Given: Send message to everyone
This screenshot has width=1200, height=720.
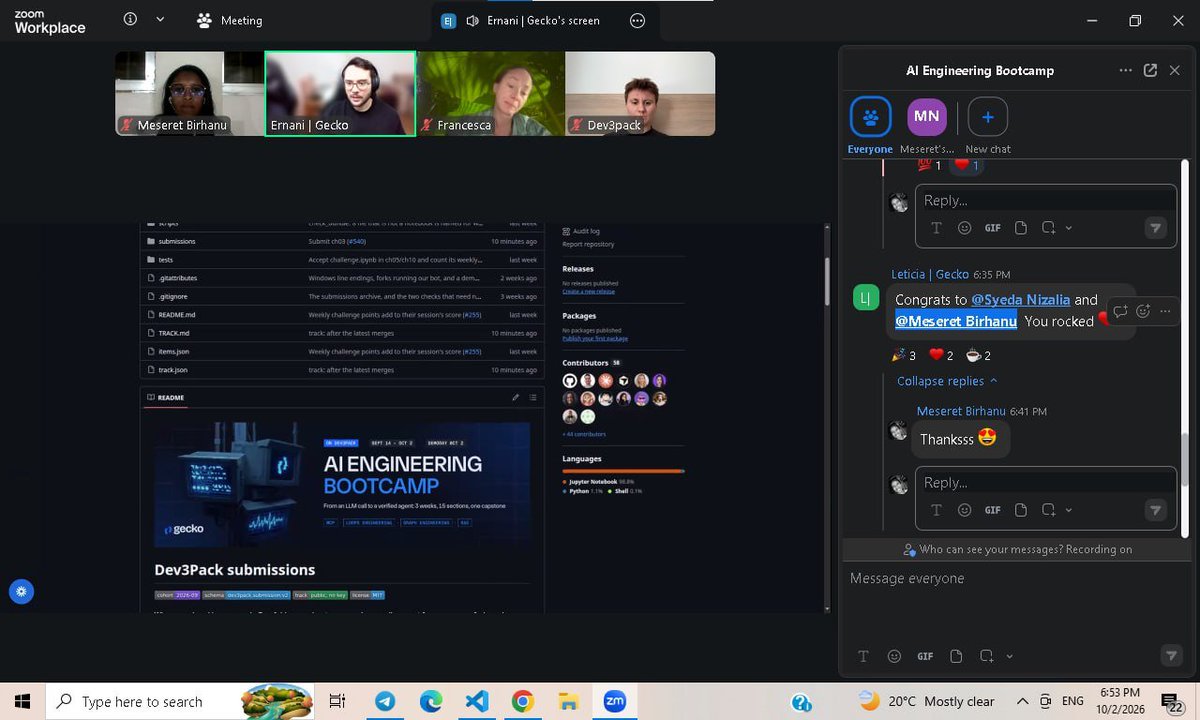Looking at the screenshot, I should pos(1171,656).
